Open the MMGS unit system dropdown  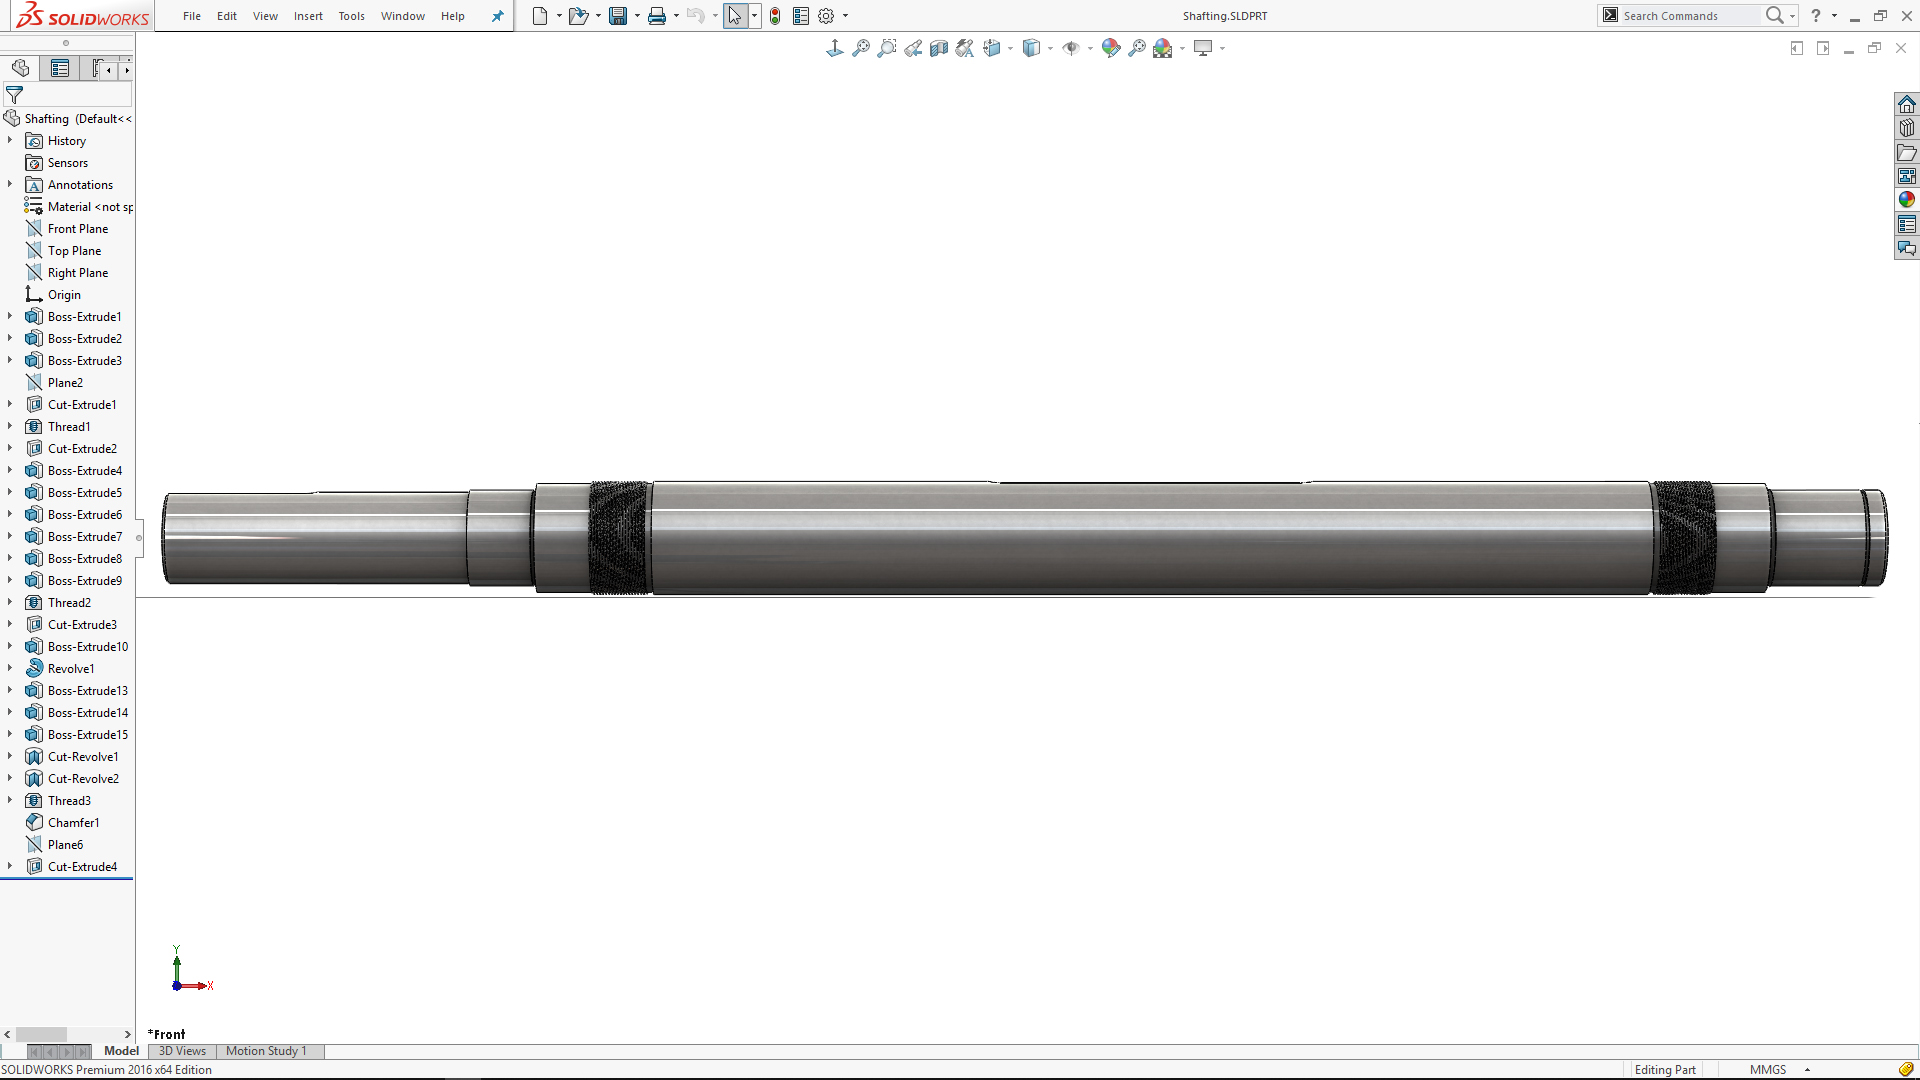click(x=1807, y=1069)
